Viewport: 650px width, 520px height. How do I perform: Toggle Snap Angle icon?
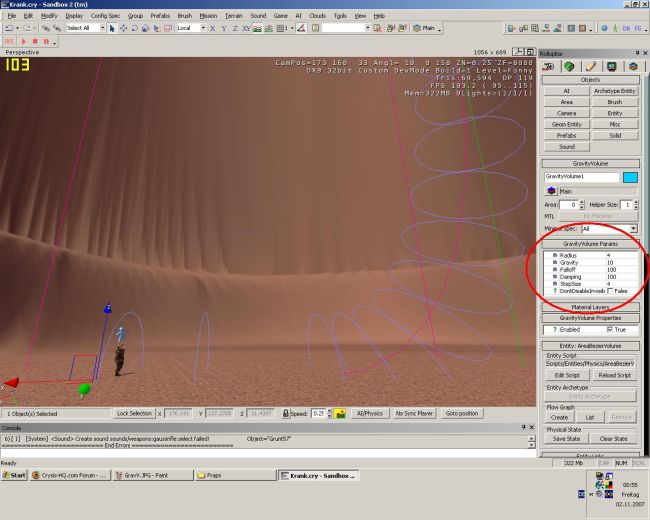[301, 28]
